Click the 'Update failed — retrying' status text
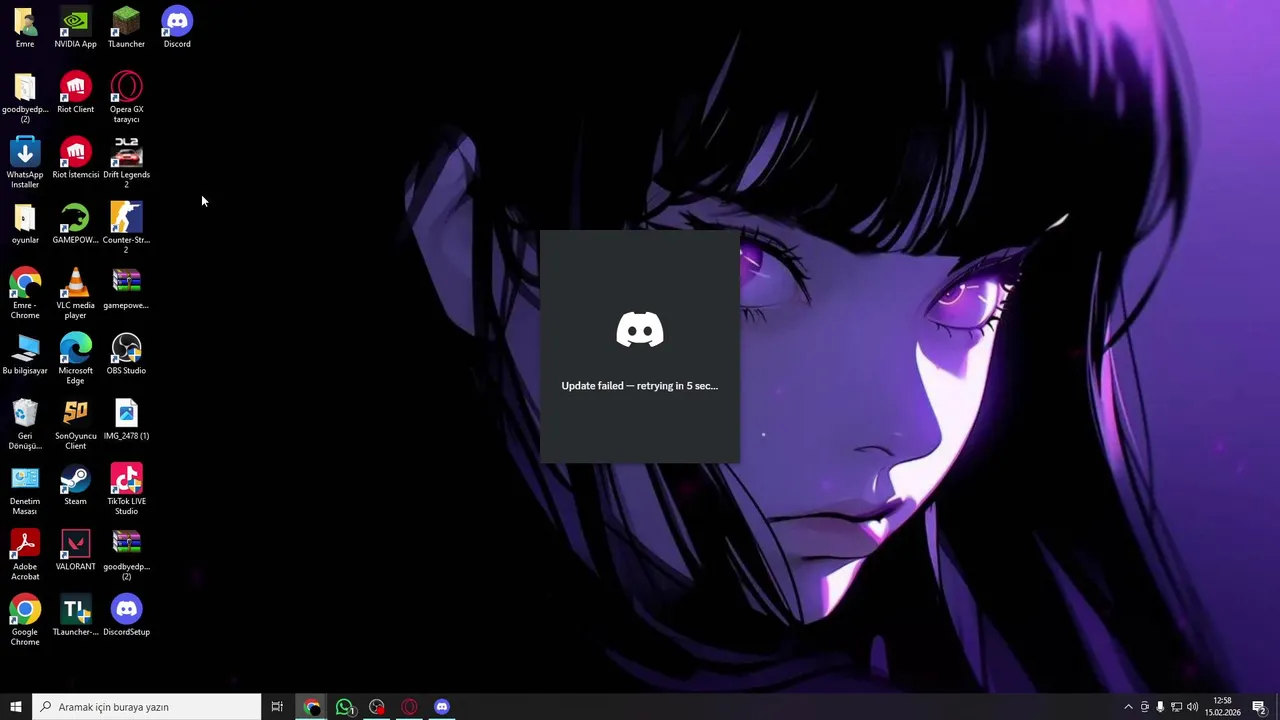The height and width of the screenshot is (720, 1280). 640,386
